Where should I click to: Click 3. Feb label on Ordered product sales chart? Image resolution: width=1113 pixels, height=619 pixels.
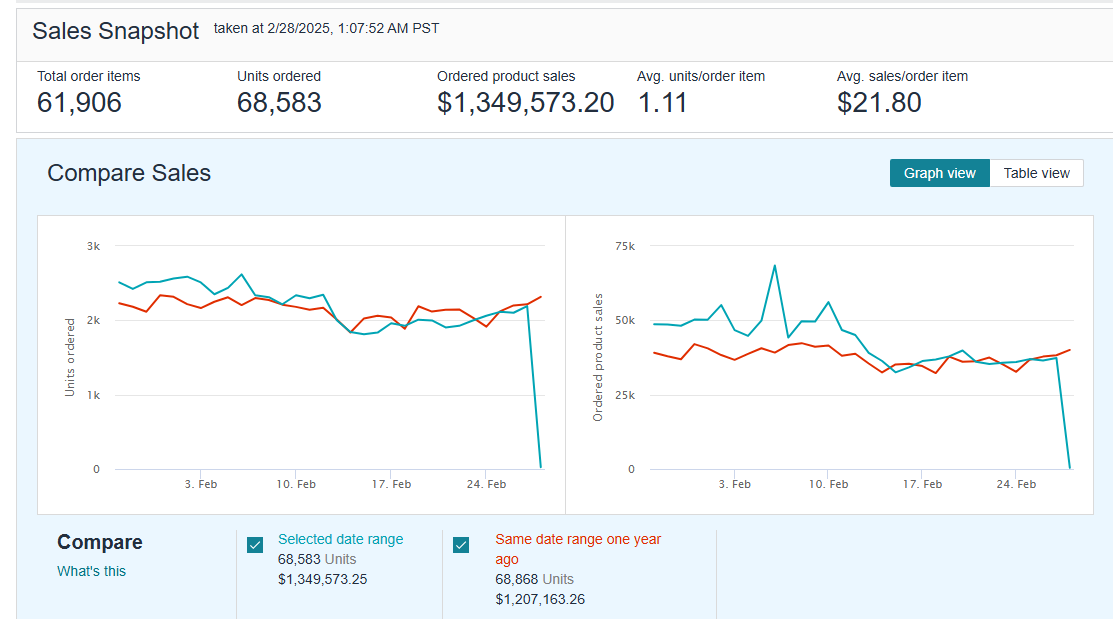[x=734, y=484]
